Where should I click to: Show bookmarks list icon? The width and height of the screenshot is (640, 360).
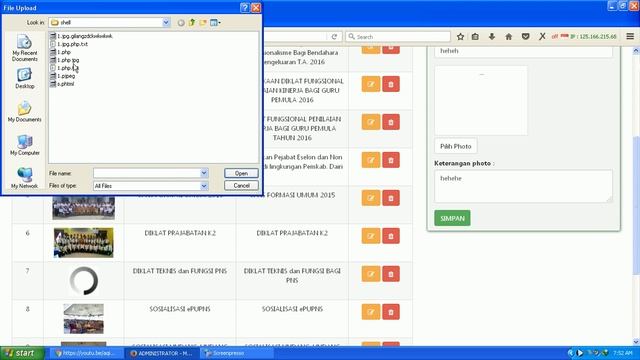pos(475,37)
